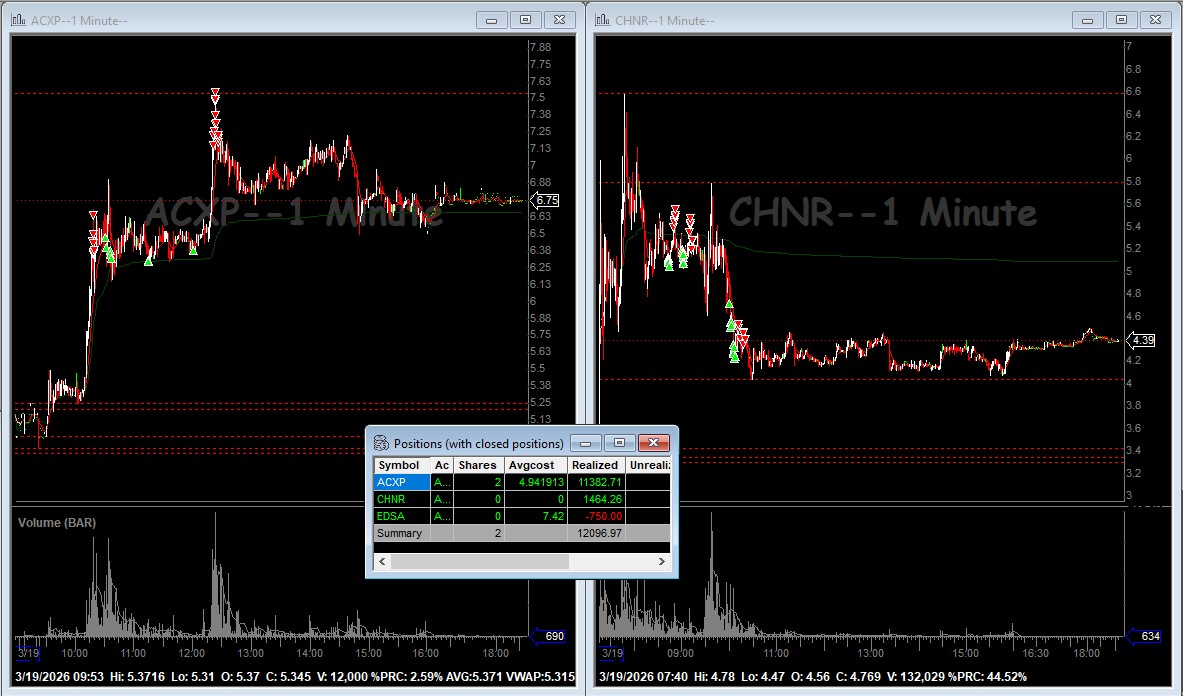The width and height of the screenshot is (1183, 696).
Task: Click the 12:00 time label on ACXP axis
Action: pyautogui.click(x=192, y=653)
